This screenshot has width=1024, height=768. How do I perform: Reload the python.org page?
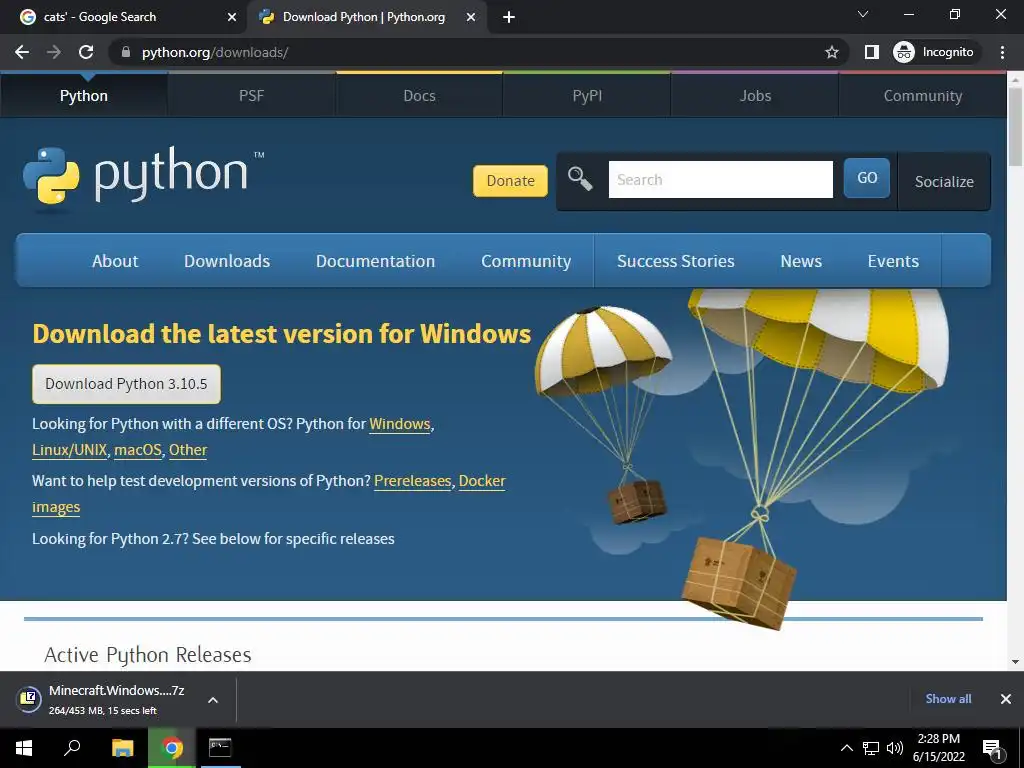(x=86, y=52)
